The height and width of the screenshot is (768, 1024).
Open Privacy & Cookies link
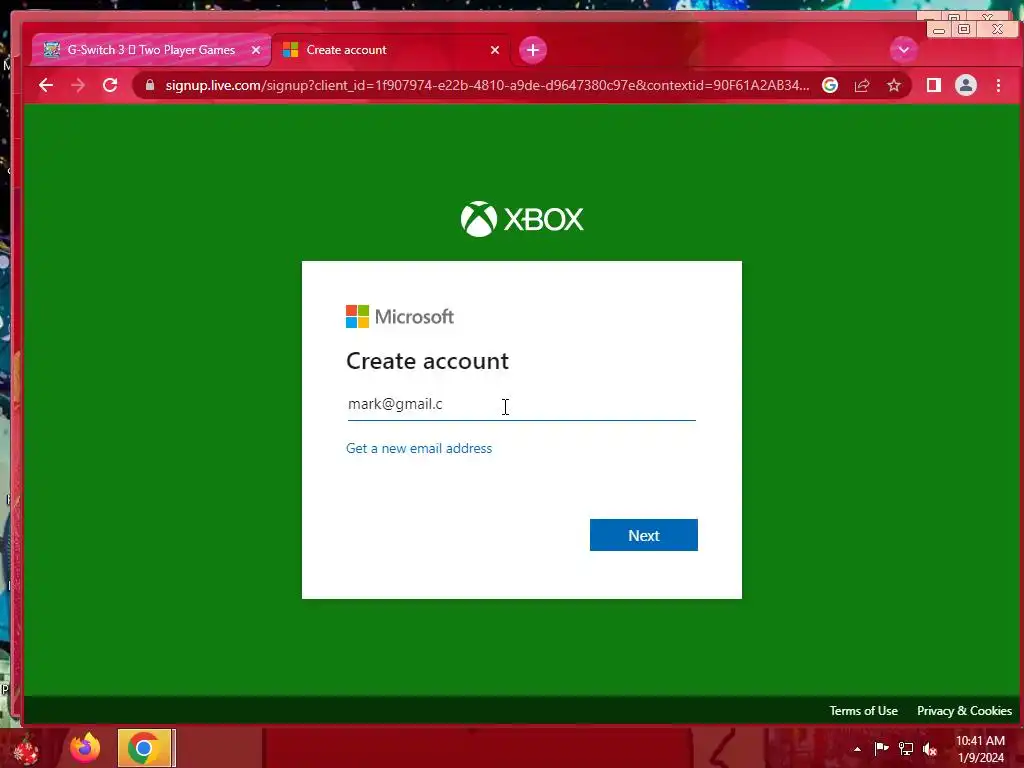point(965,711)
